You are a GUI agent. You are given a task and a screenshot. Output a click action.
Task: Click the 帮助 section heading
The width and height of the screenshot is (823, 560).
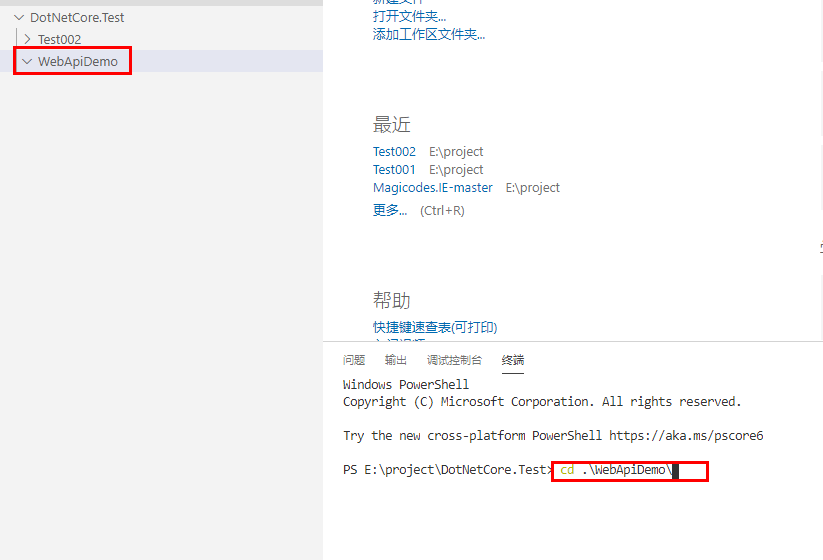pos(392,301)
